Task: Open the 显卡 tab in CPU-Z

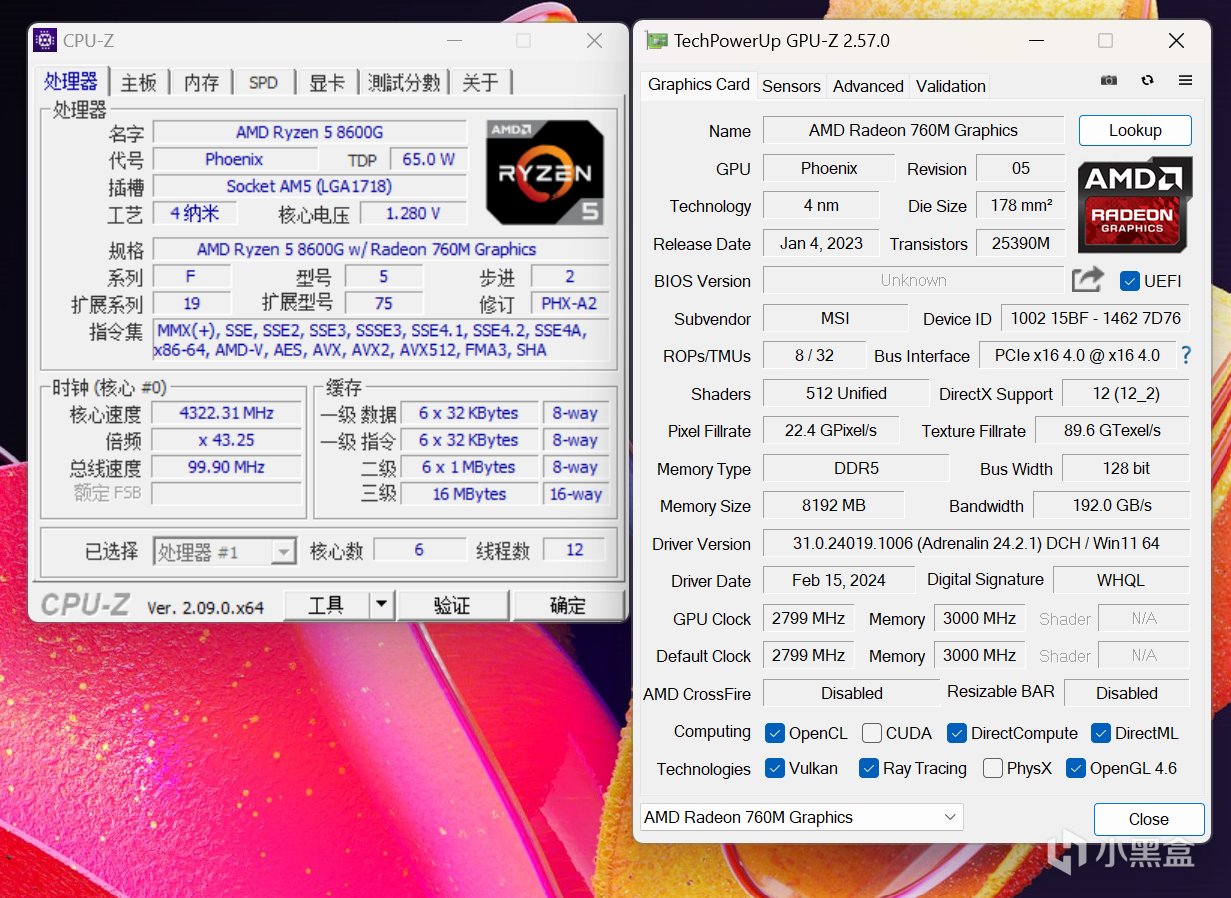Action: tap(327, 82)
